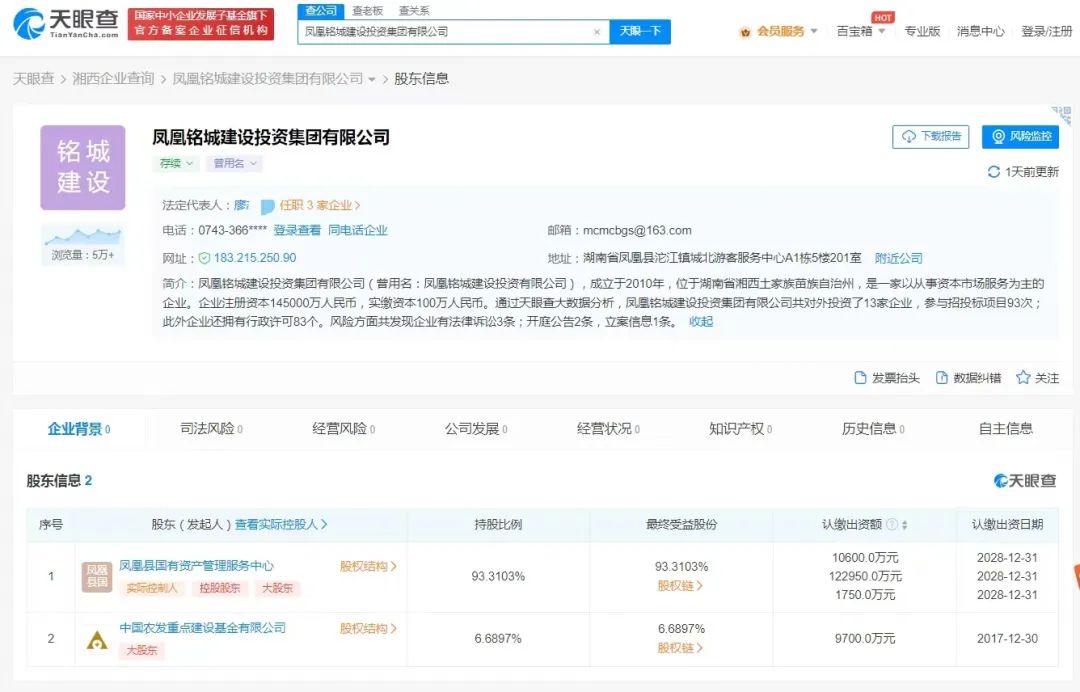Click the TianYanCha logo in header
Screen dimensions: 1080x692
[x=65, y=22]
